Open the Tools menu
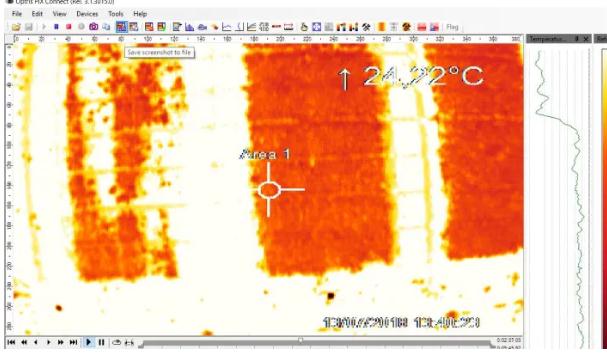This screenshot has height=364, width=607. 116,14
